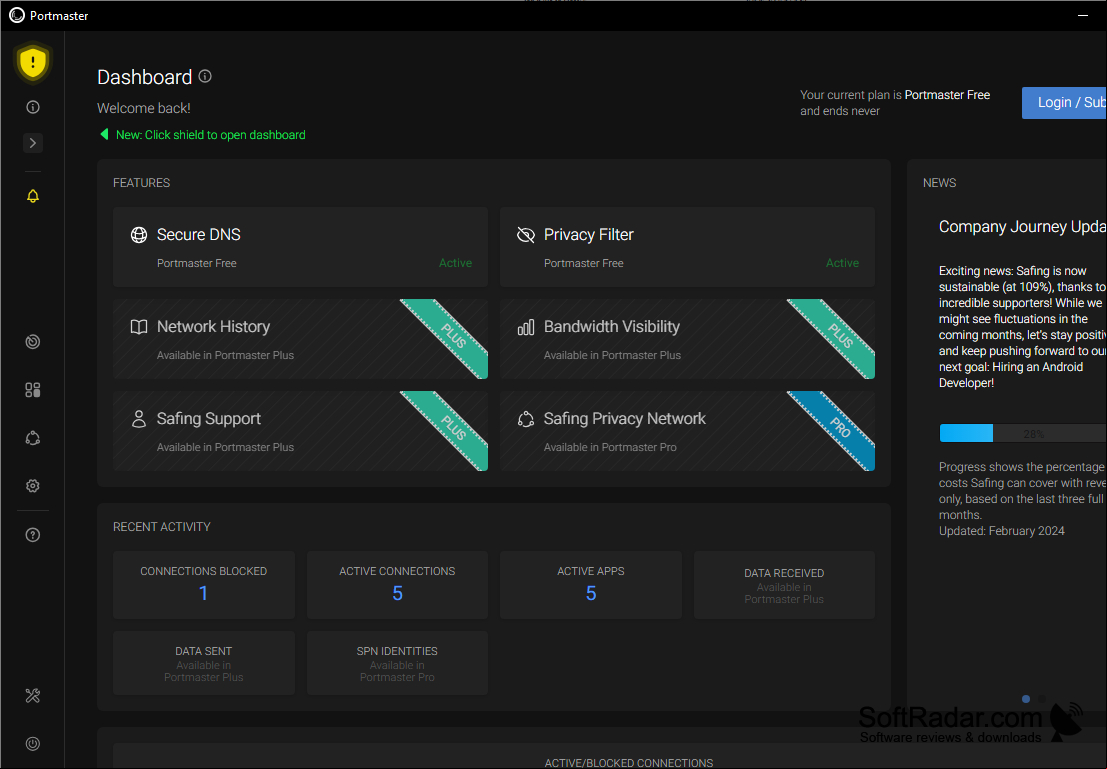Click the 'Secure DNS' card title

pos(198,234)
